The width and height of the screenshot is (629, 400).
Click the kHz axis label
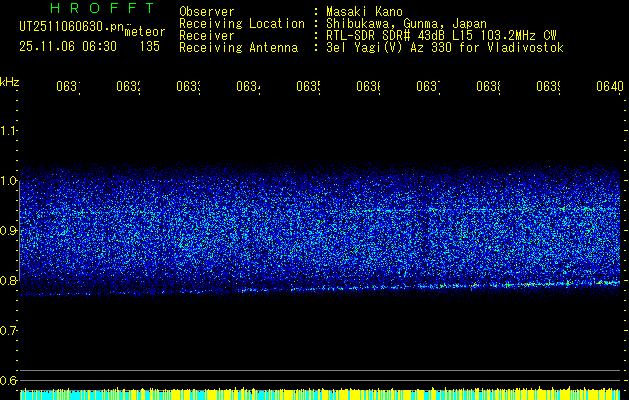[x=9, y=82]
